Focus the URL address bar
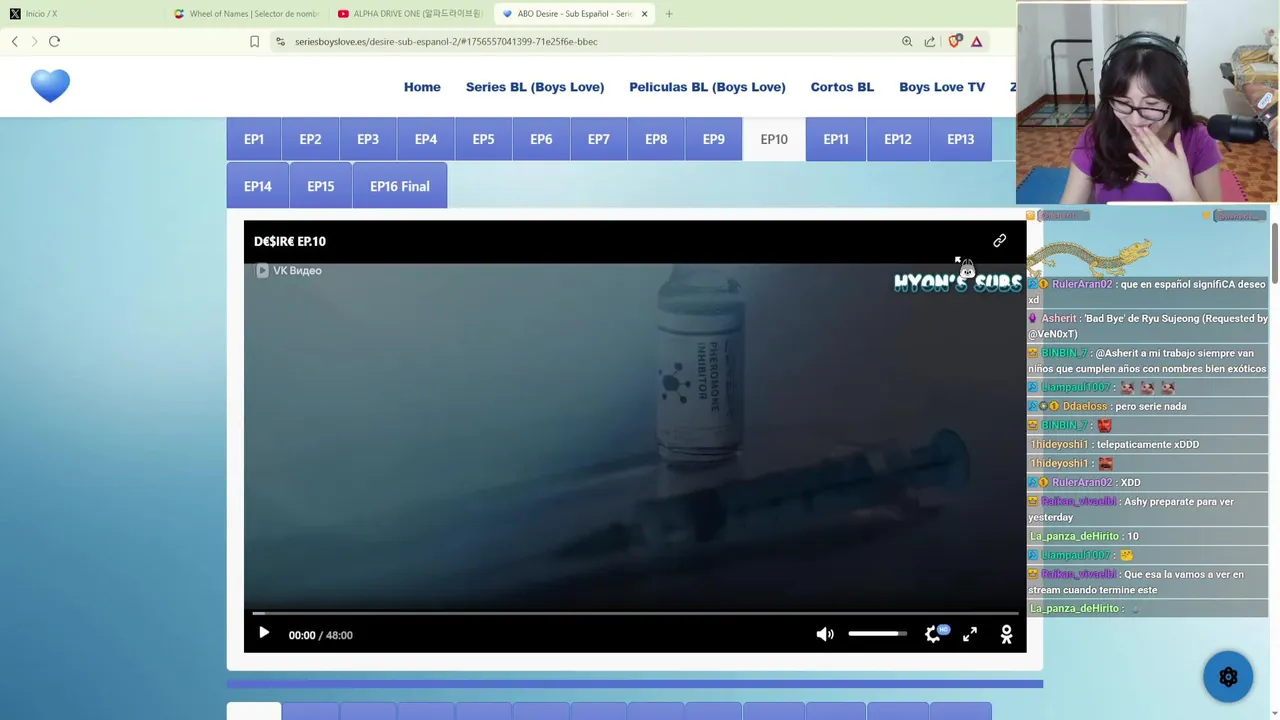Screen dimensions: 1280x720 tap(590, 41)
